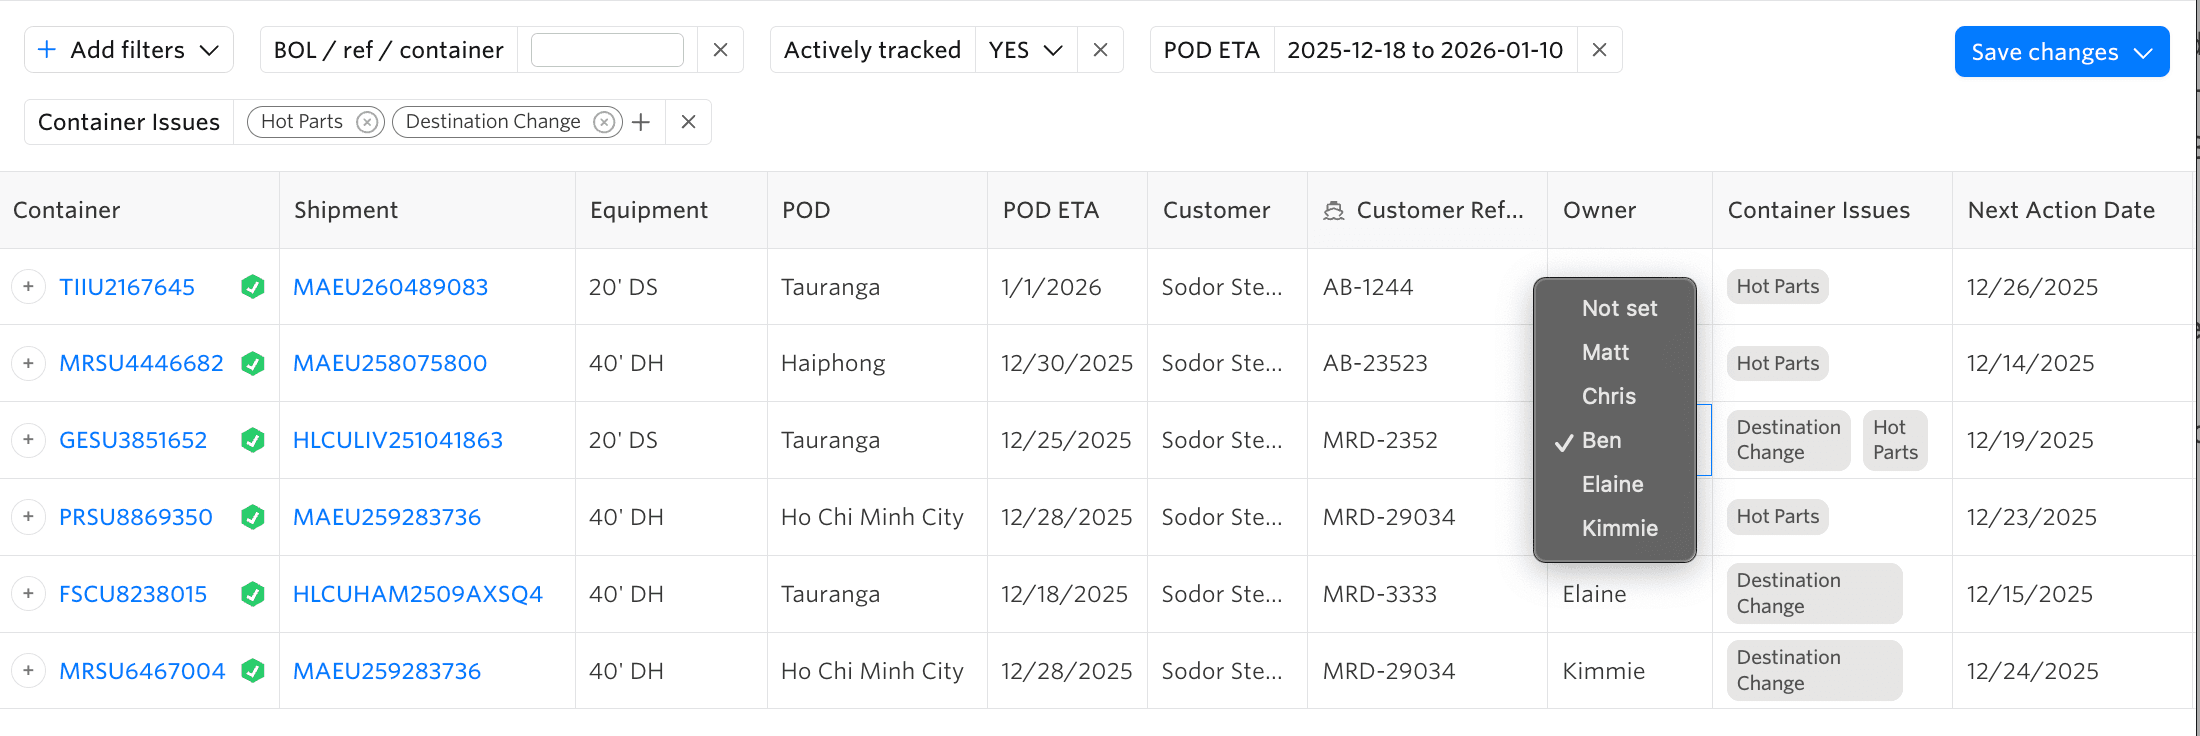Open the Add filters dropdown
2200x736 pixels.
tap(129, 50)
